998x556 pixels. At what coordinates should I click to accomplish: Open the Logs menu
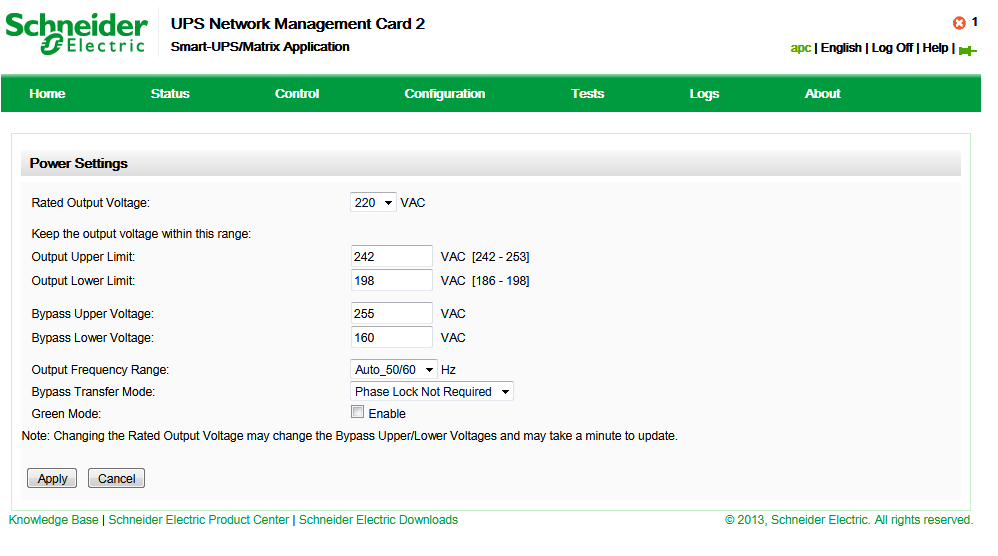704,94
